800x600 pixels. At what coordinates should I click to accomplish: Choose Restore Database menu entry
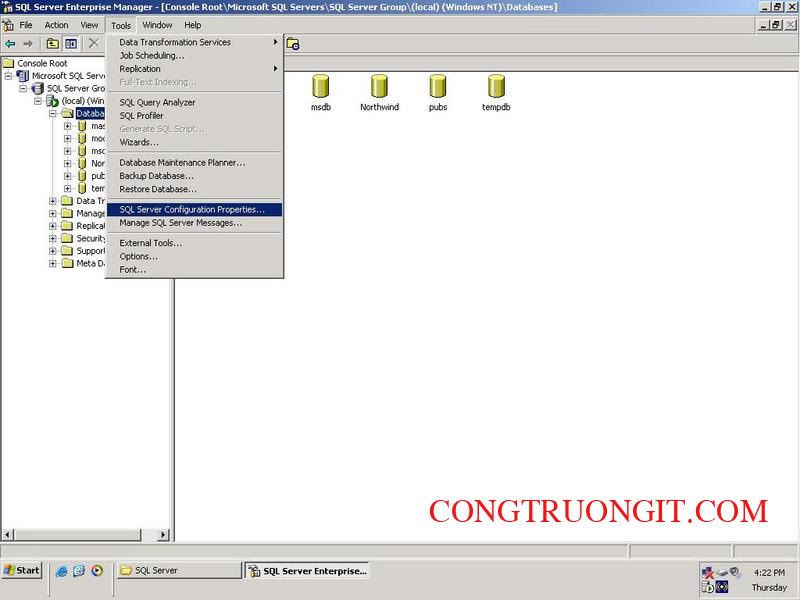click(194, 189)
